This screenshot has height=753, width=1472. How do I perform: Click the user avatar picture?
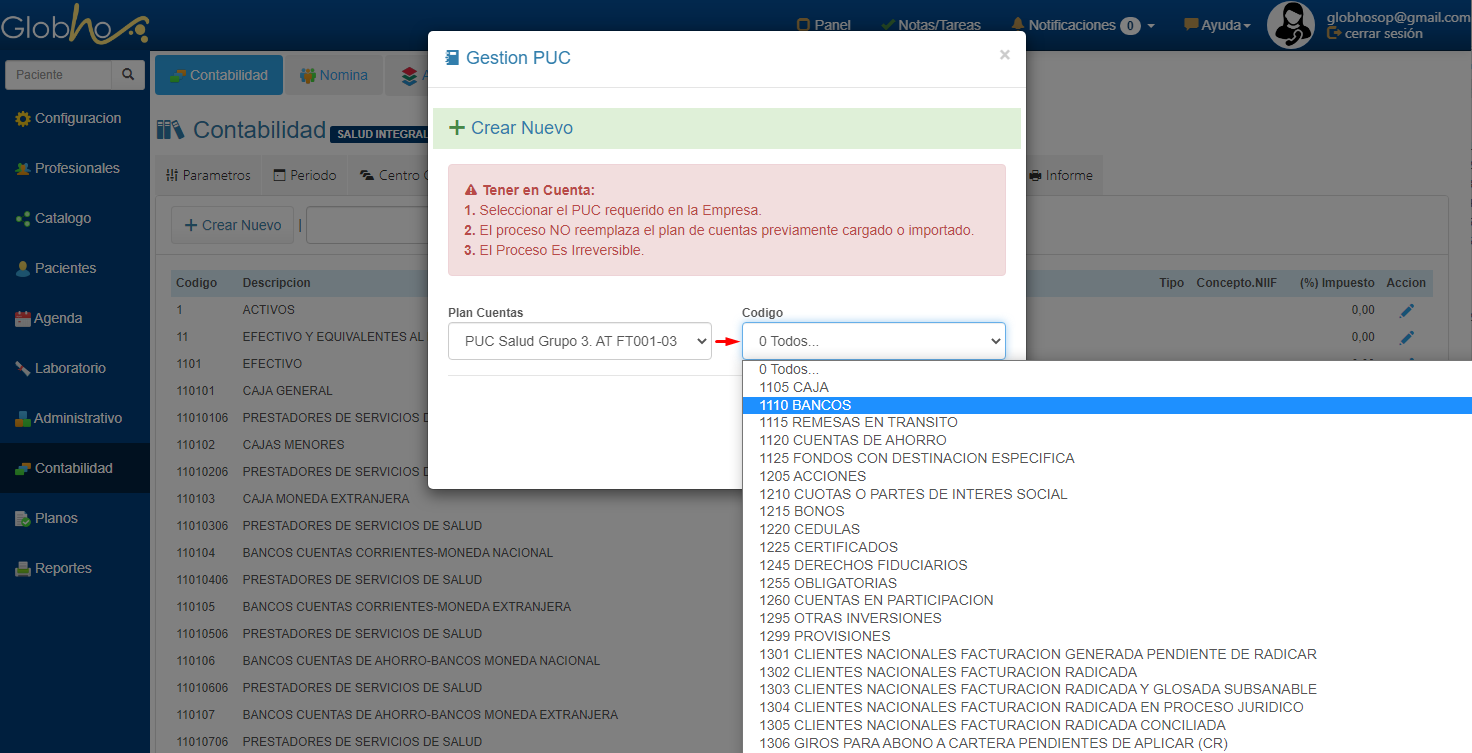(1290, 25)
